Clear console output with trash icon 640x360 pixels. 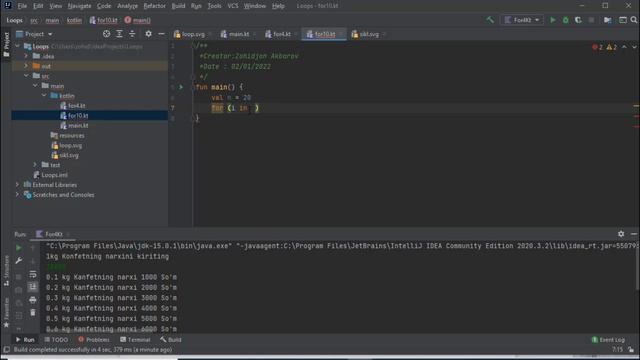33,313
